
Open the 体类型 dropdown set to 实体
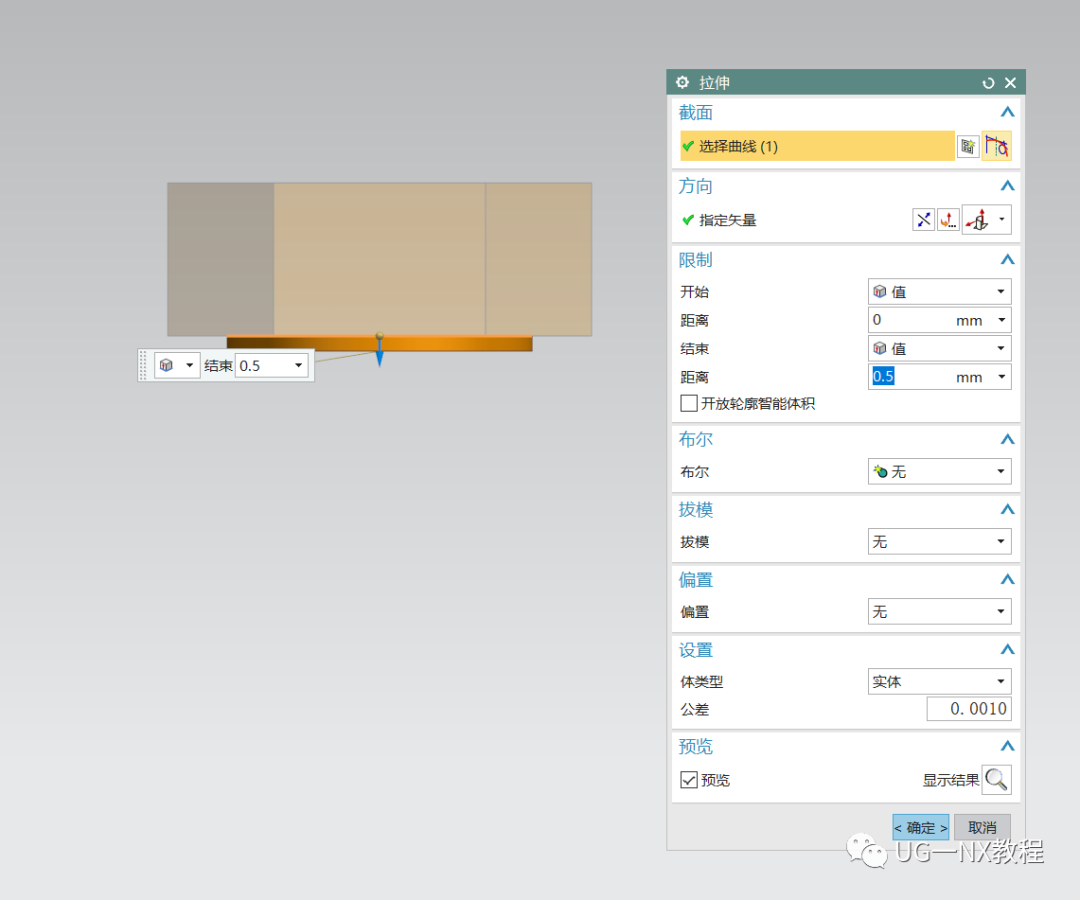tap(939, 681)
